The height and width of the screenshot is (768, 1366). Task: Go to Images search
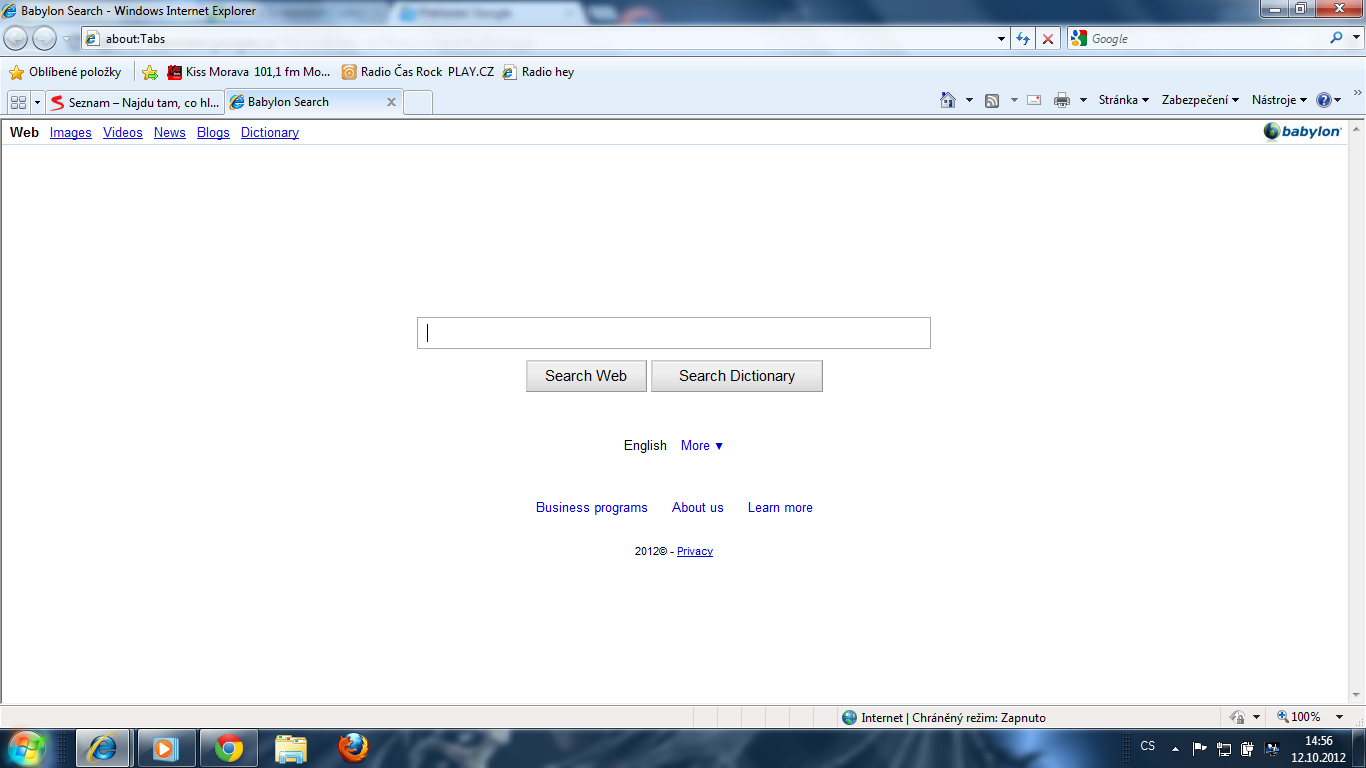(x=71, y=132)
